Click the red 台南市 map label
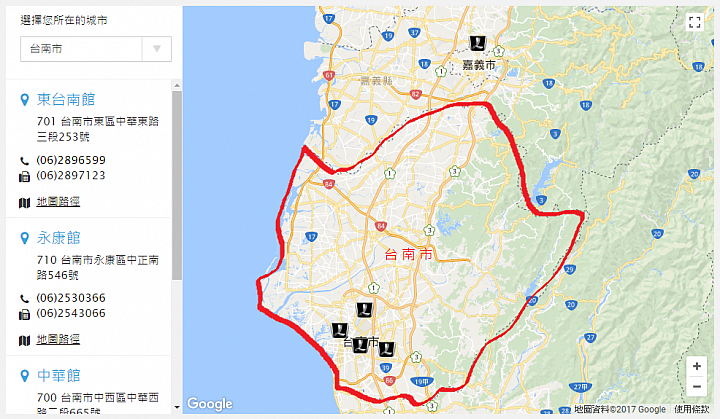This screenshot has height=419, width=720. [408, 255]
